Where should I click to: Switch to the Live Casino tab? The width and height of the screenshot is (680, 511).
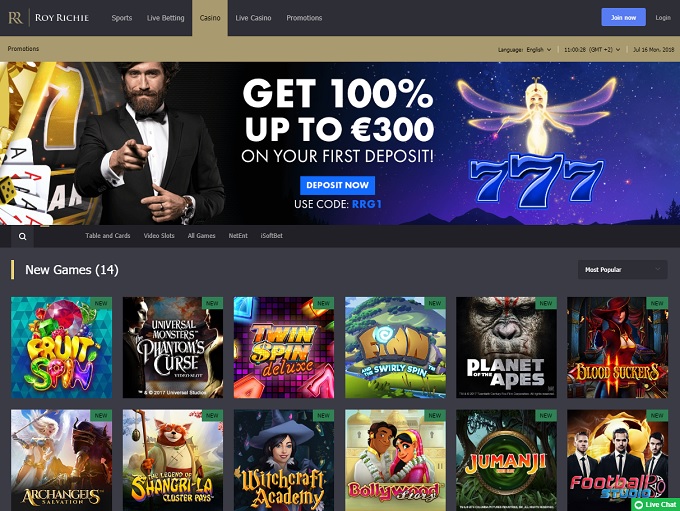[253, 18]
